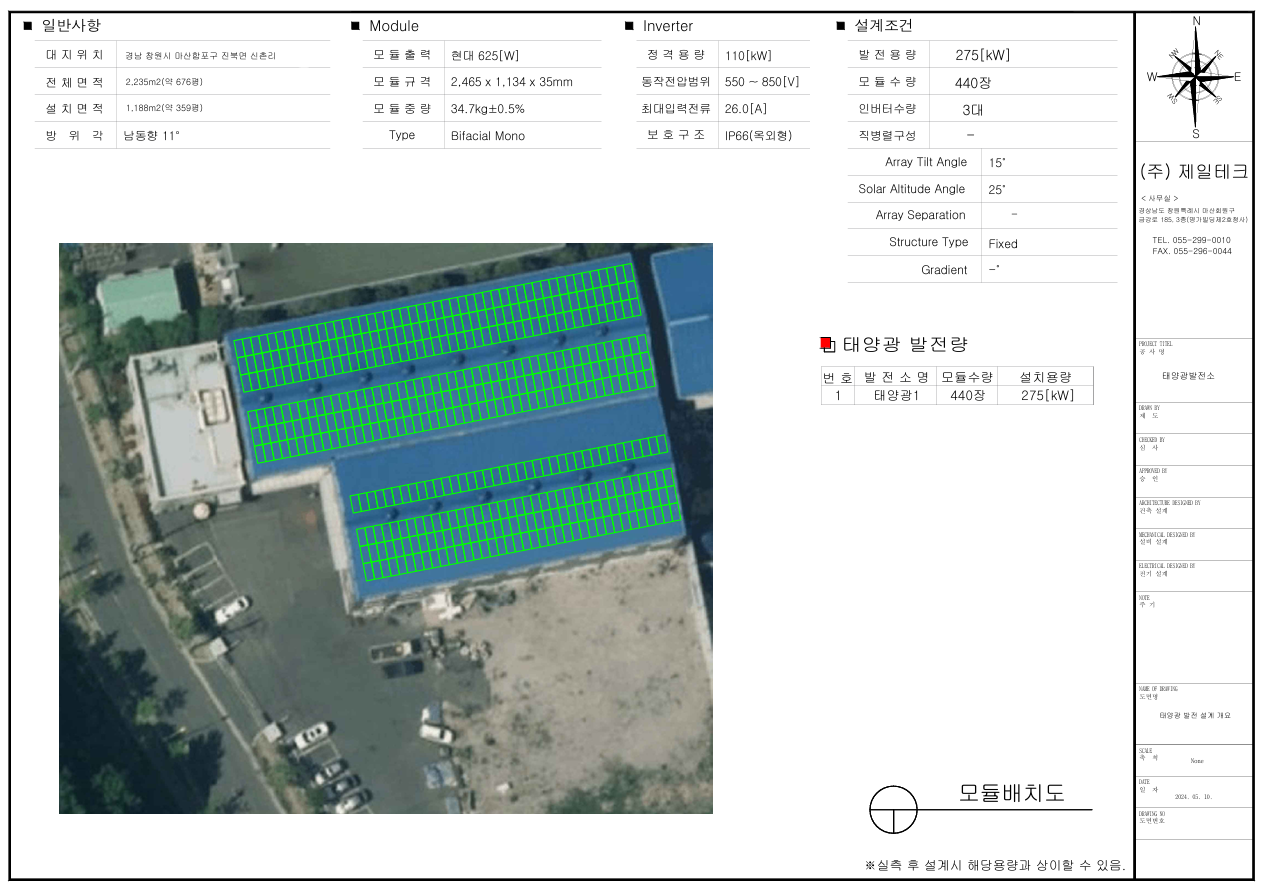Click the 남동향 11° 방위각 value

click(x=151, y=135)
